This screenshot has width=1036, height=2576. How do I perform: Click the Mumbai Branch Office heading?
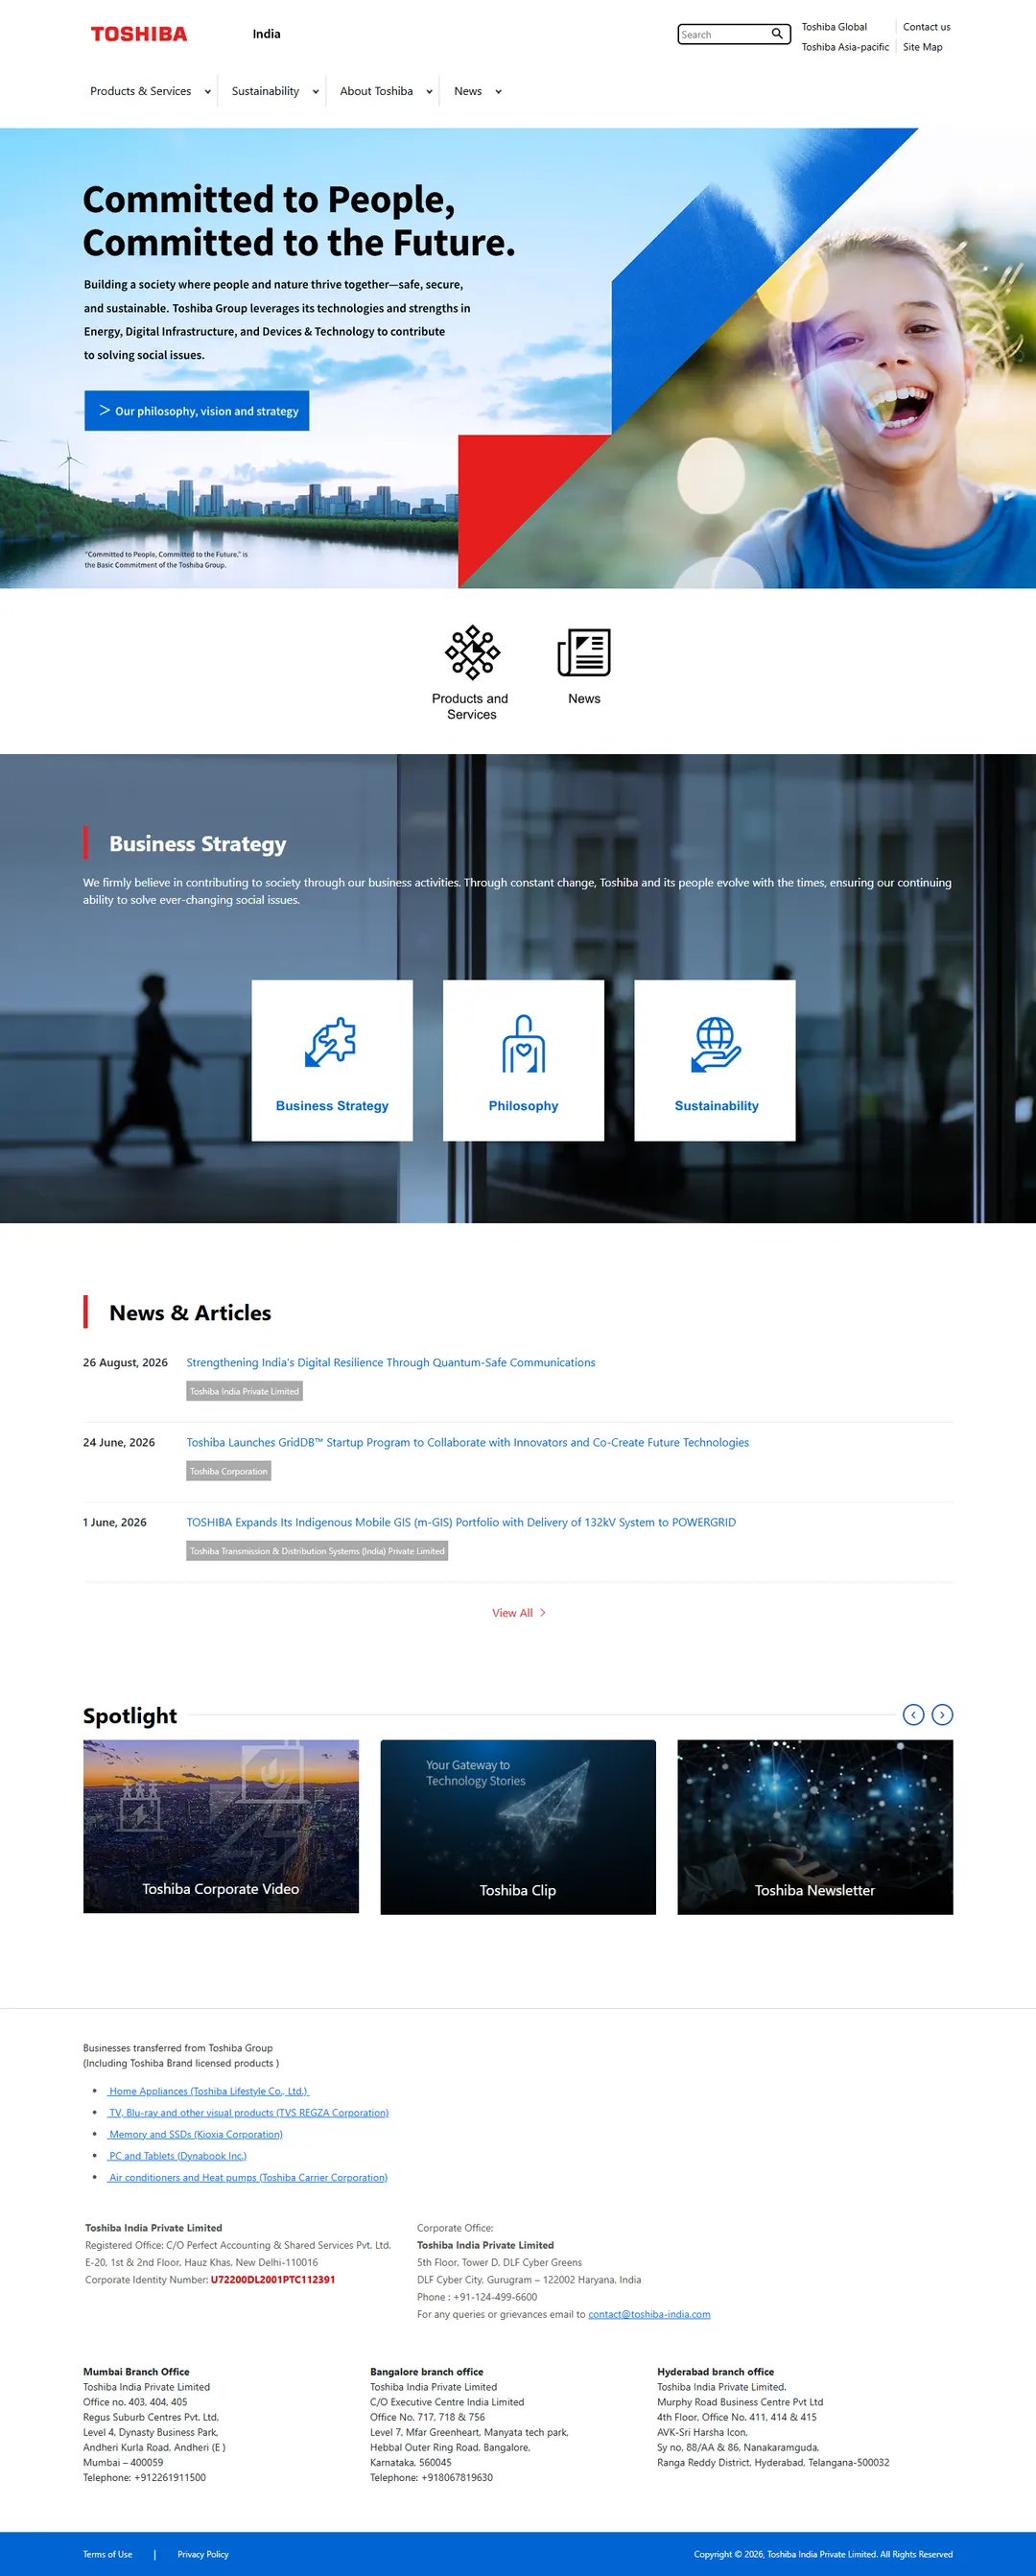136,2372
